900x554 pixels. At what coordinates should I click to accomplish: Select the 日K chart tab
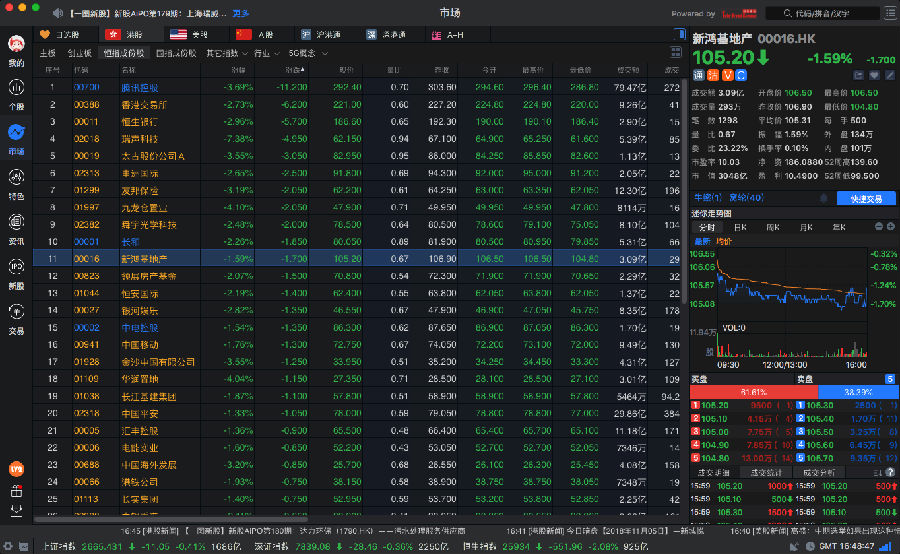tap(740, 227)
